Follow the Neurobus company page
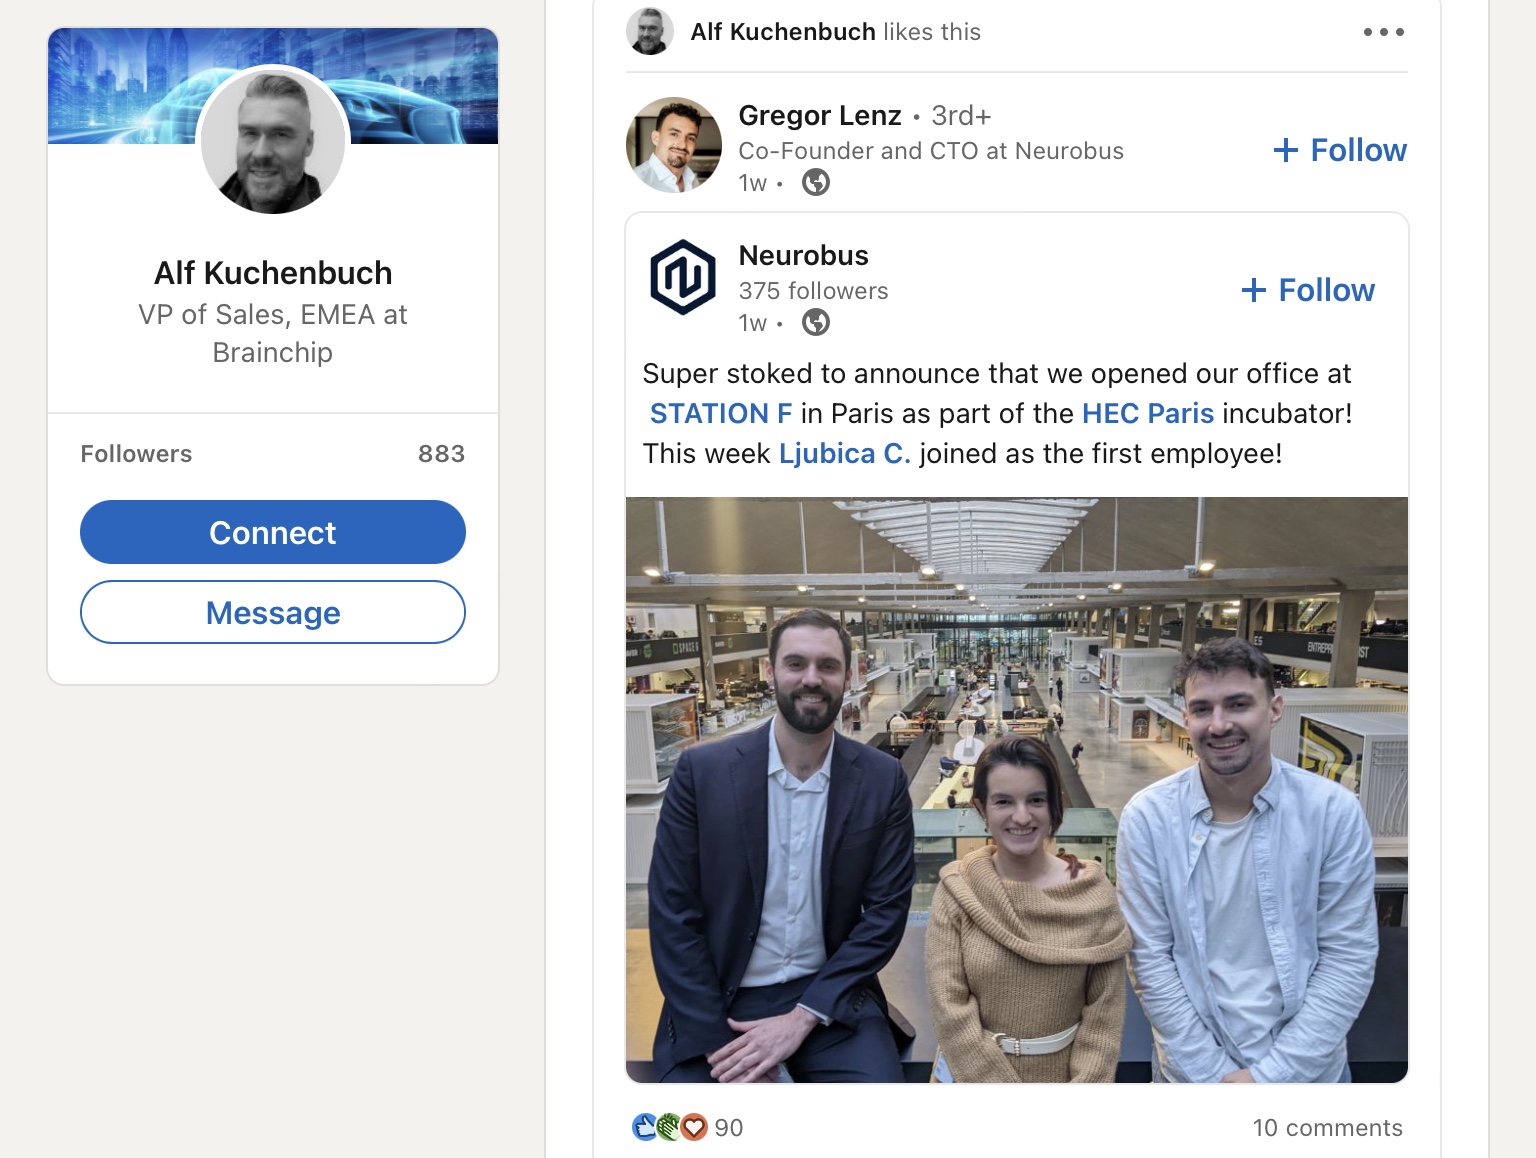Image resolution: width=1536 pixels, height=1158 pixels. (1308, 290)
